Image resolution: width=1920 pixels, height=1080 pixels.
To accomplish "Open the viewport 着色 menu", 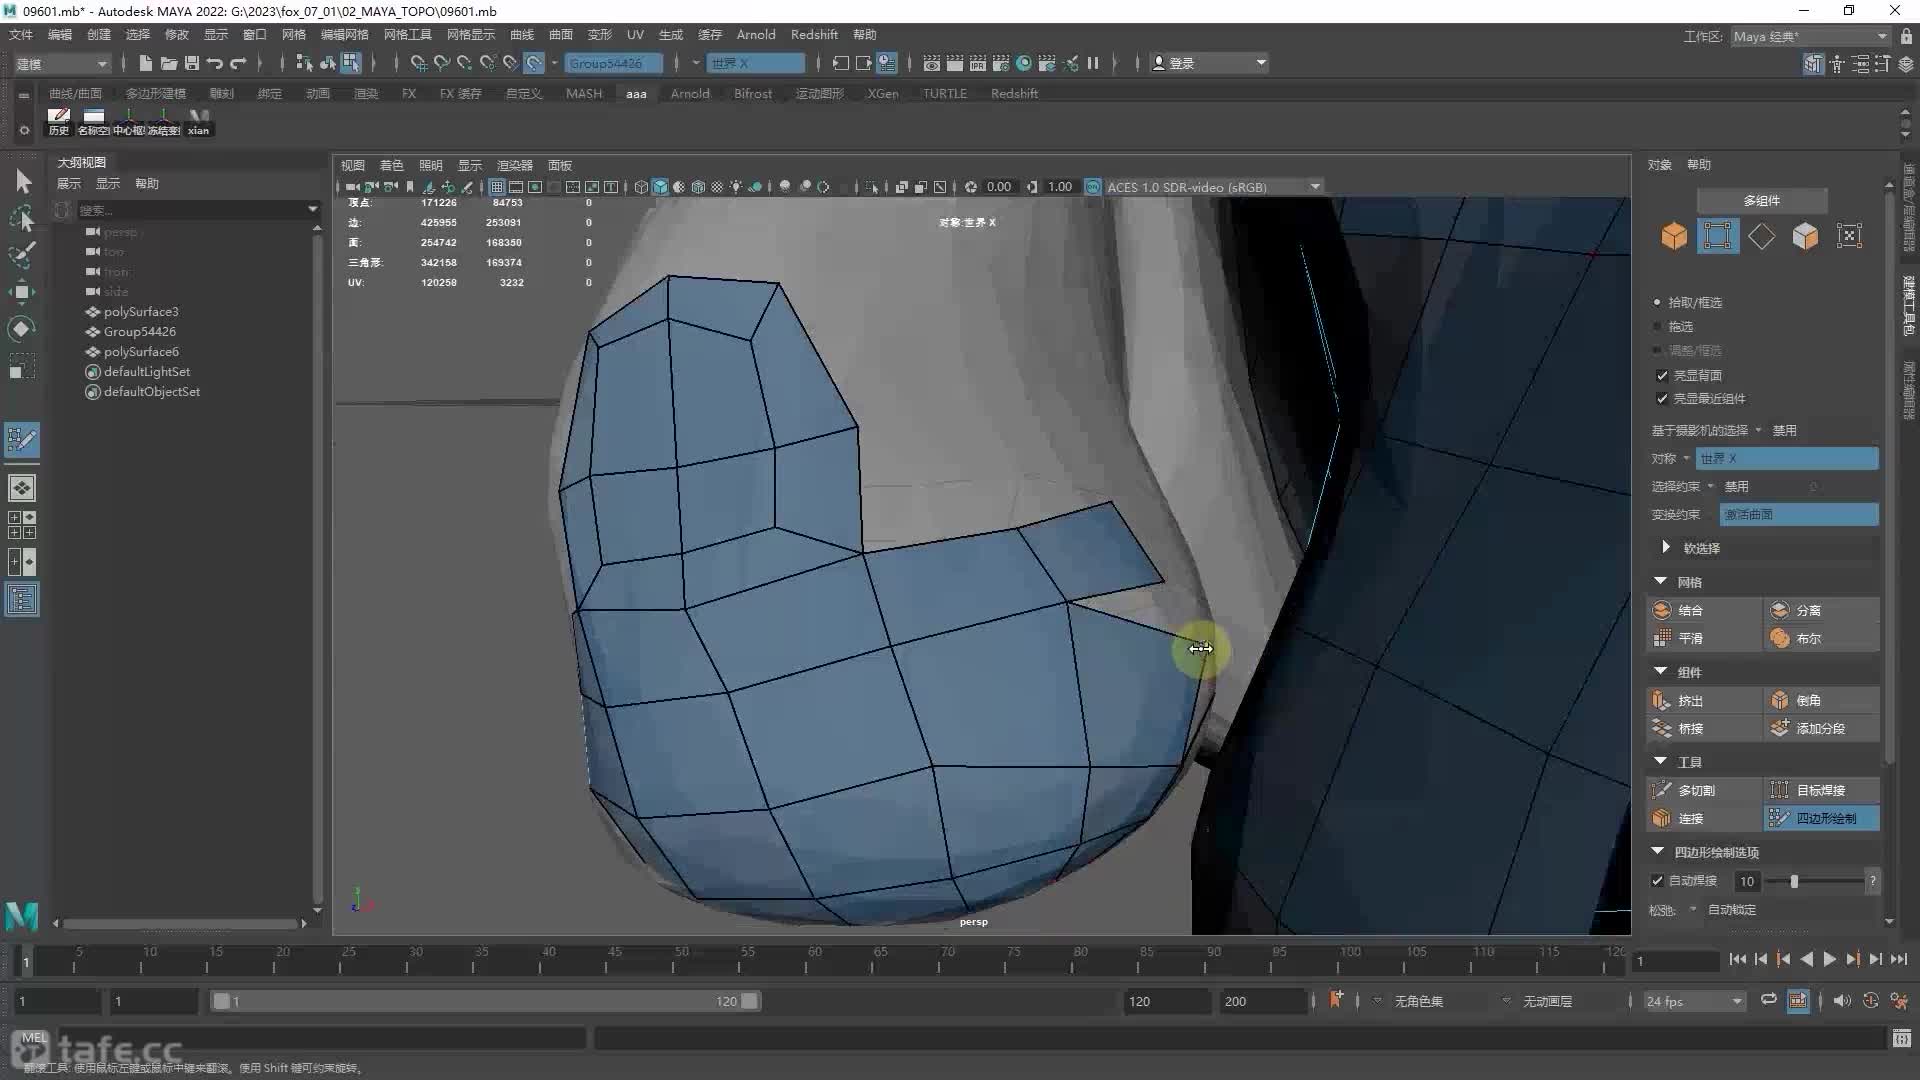I will click(392, 166).
